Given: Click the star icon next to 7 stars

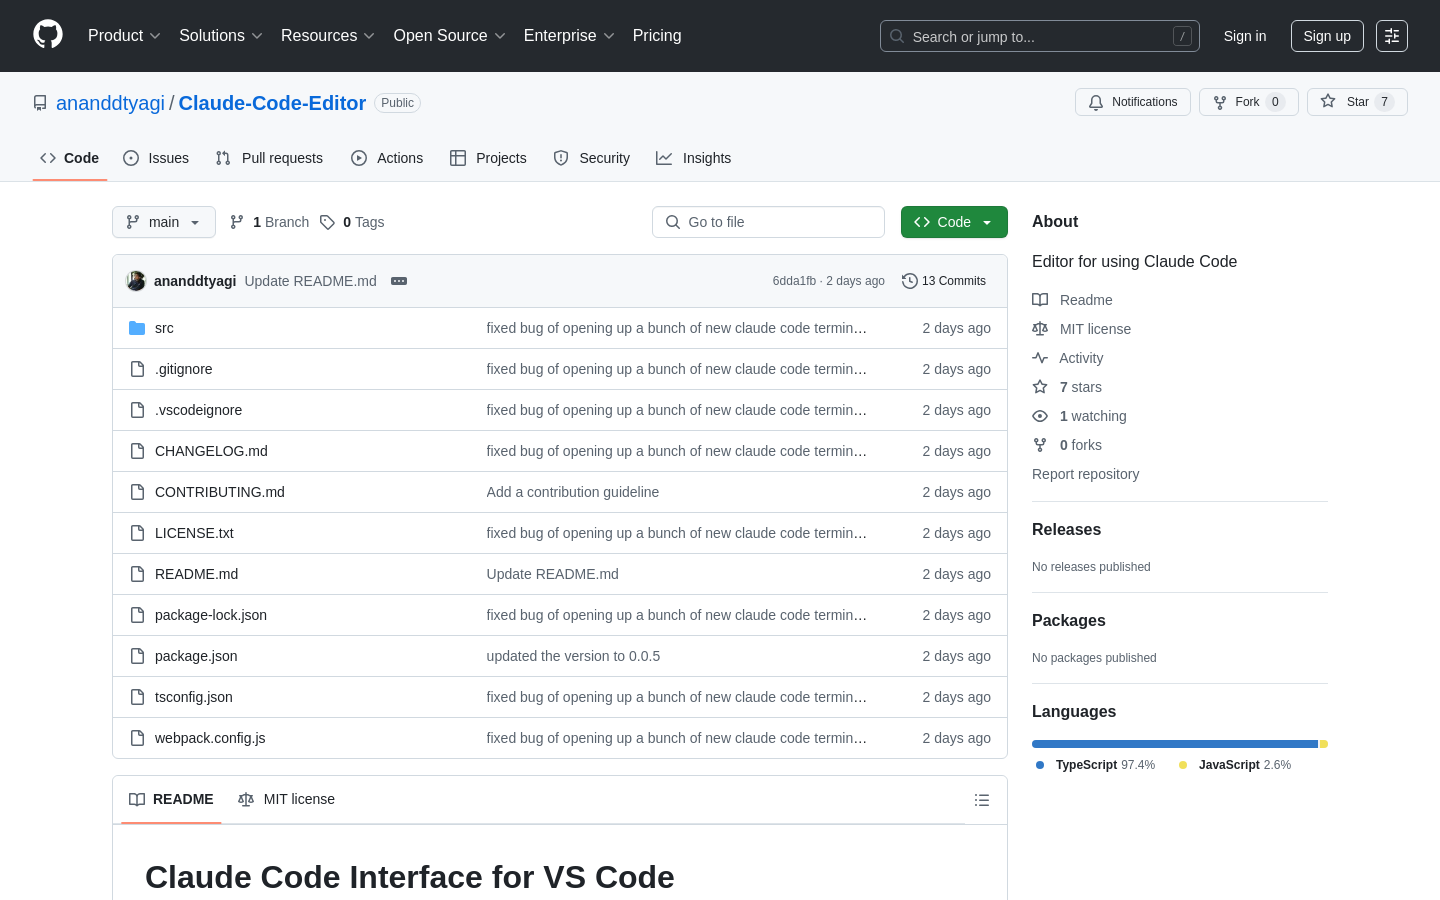Looking at the screenshot, I should (x=1040, y=387).
